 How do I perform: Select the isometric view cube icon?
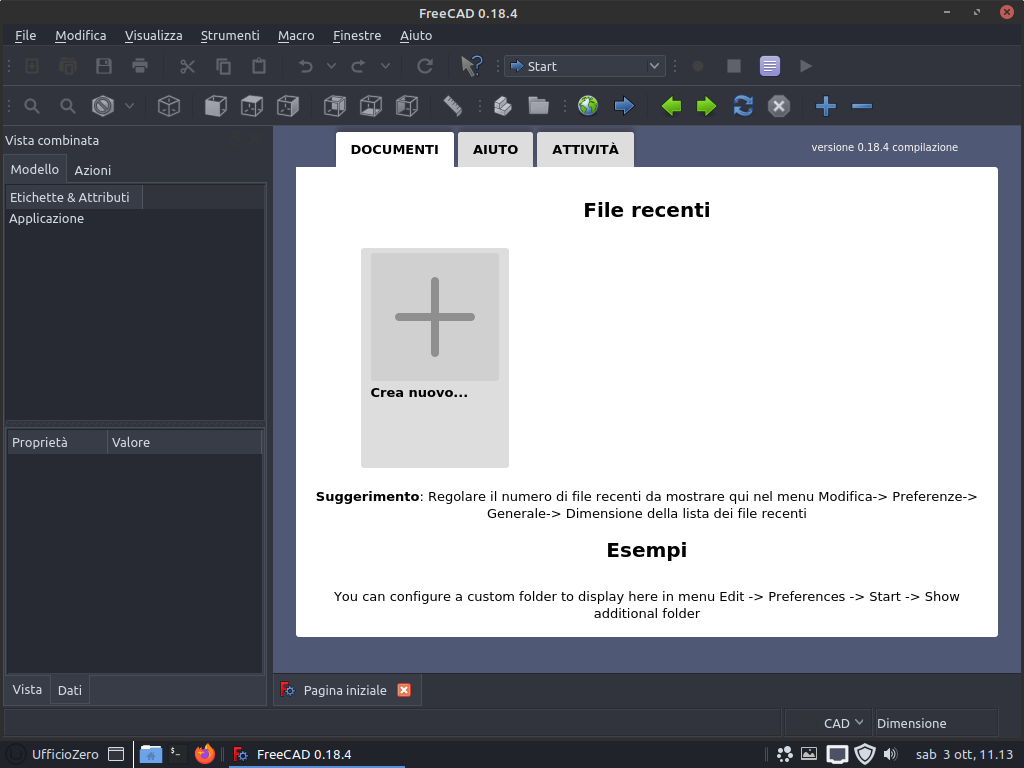(169, 106)
